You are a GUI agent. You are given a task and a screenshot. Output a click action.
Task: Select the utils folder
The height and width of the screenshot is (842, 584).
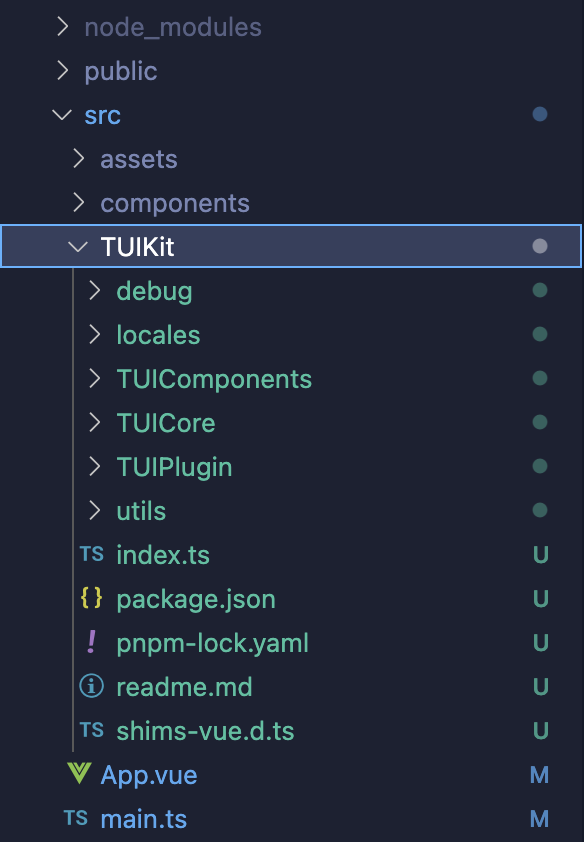tap(141, 511)
